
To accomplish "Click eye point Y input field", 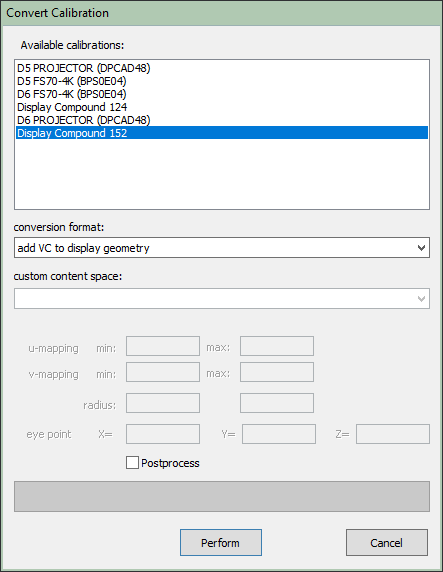I will pos(279,434).
